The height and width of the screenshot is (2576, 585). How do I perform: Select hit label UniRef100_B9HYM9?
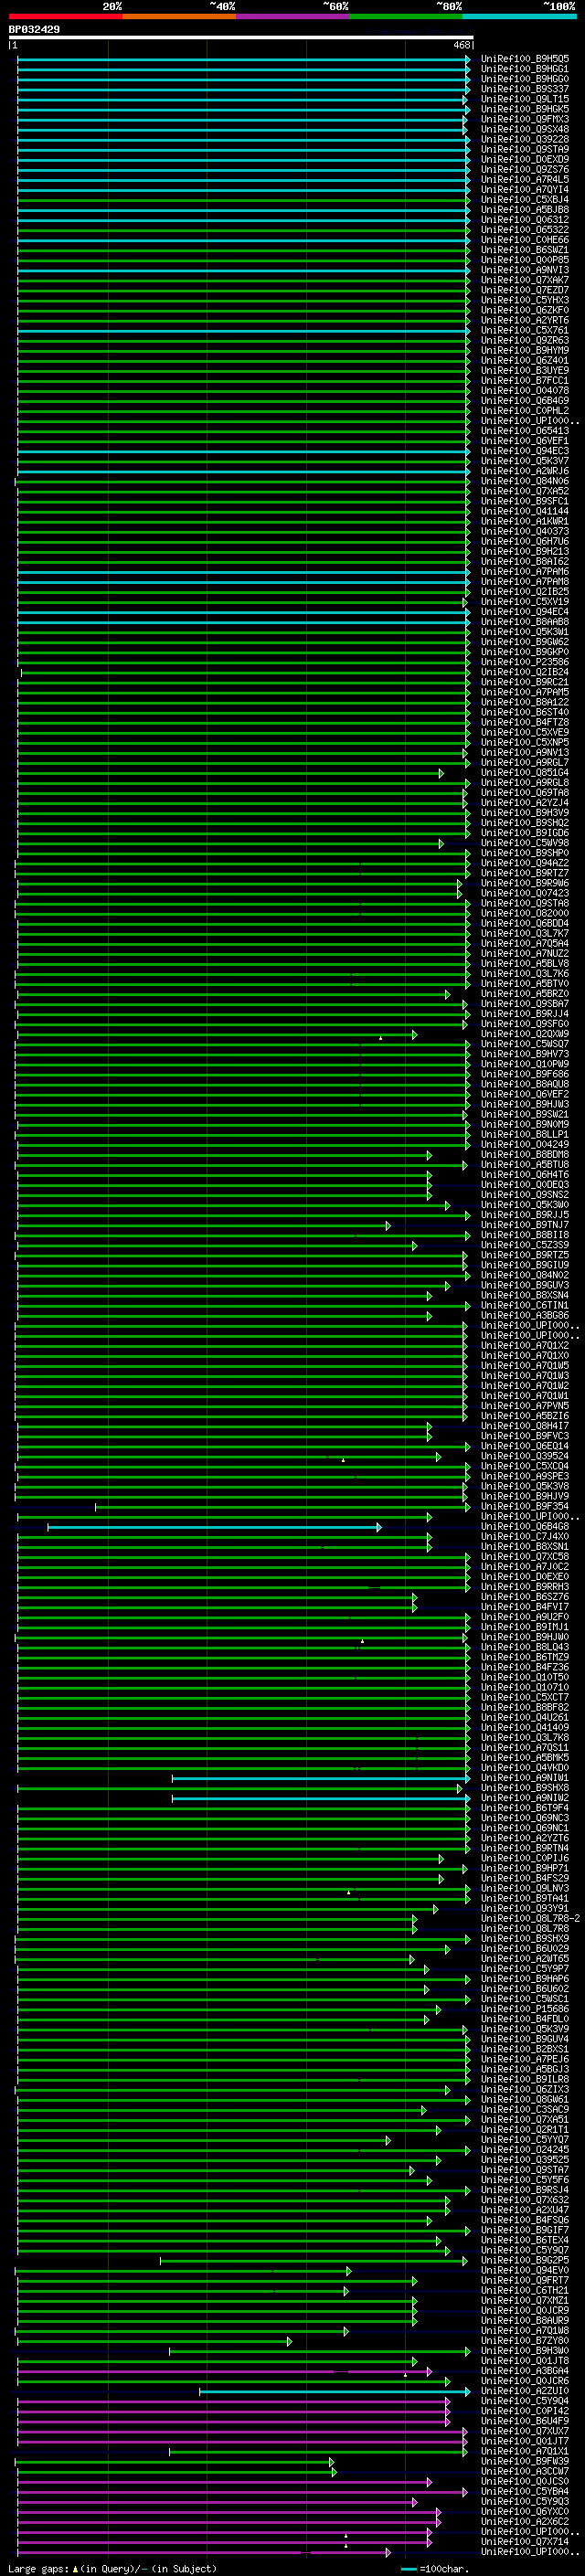[x=525, y=350]
